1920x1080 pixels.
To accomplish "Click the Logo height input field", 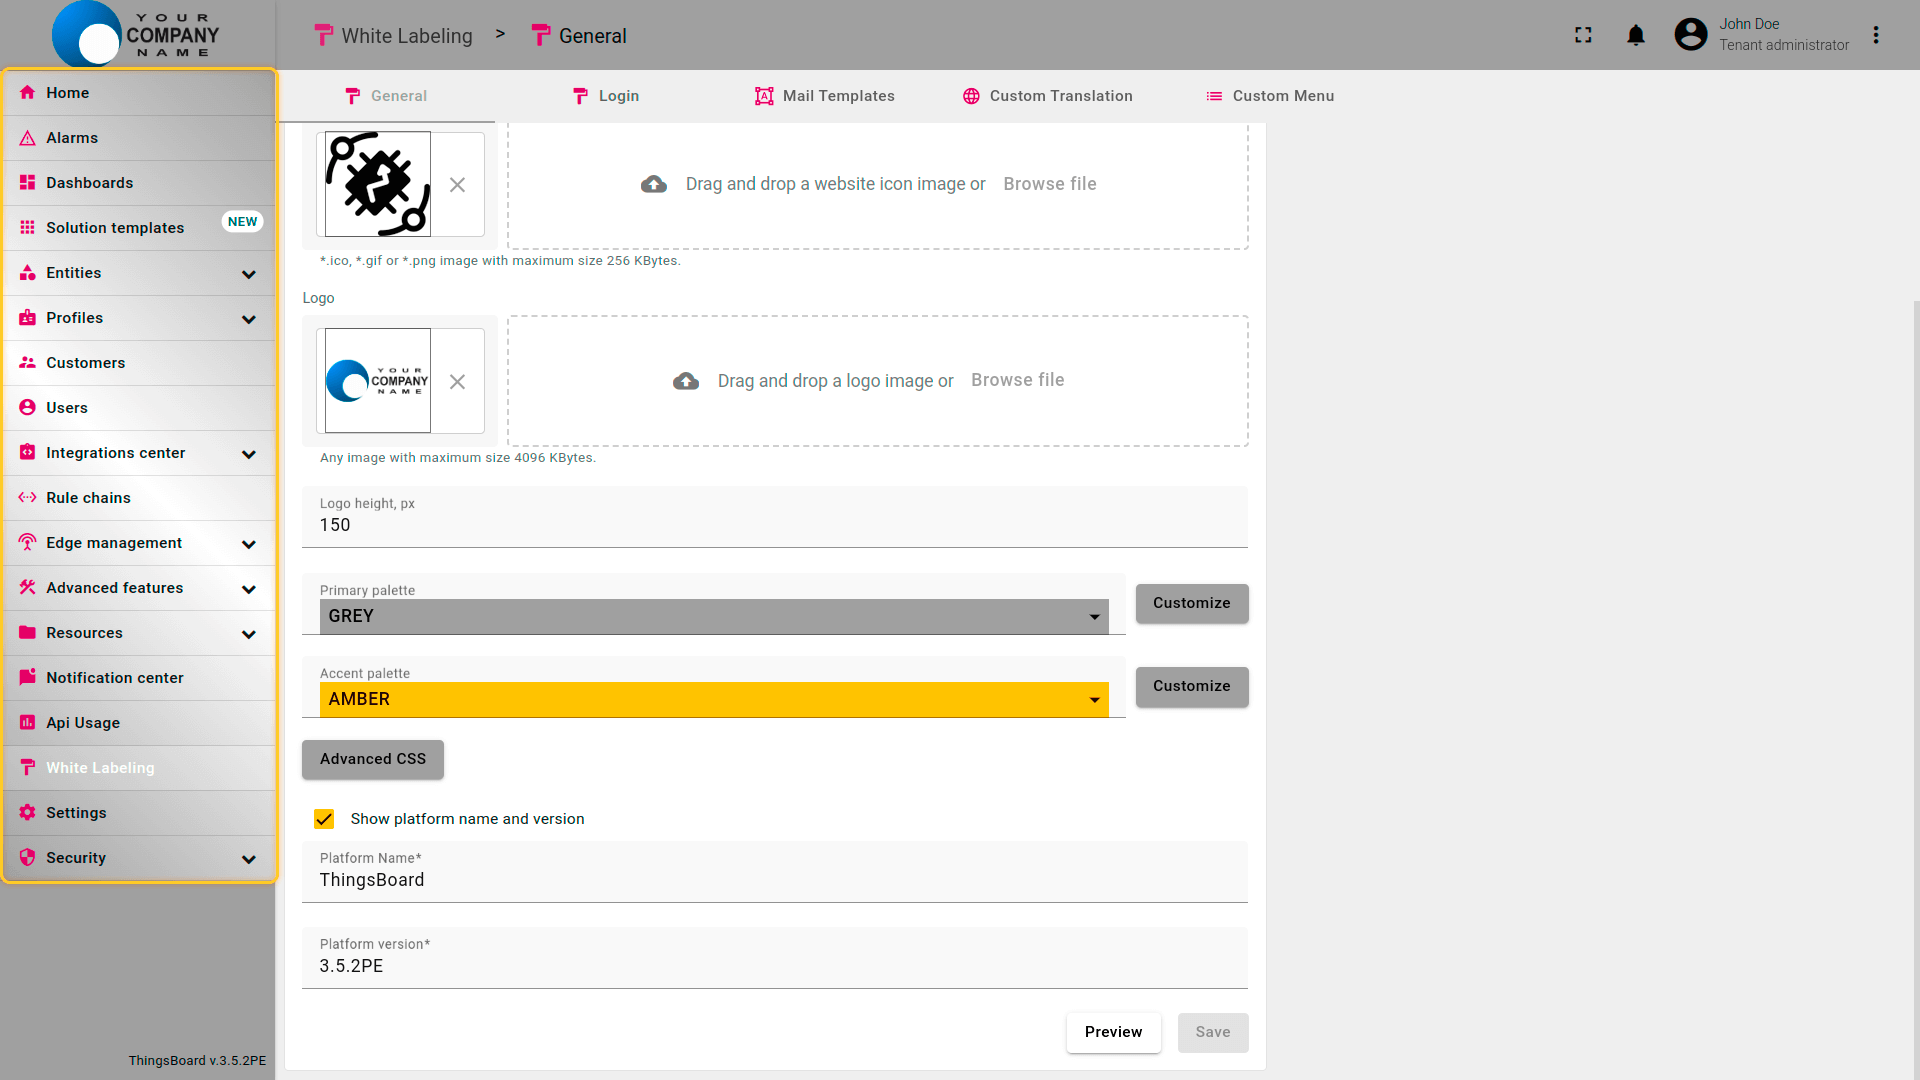I will (x=774, y=525).
